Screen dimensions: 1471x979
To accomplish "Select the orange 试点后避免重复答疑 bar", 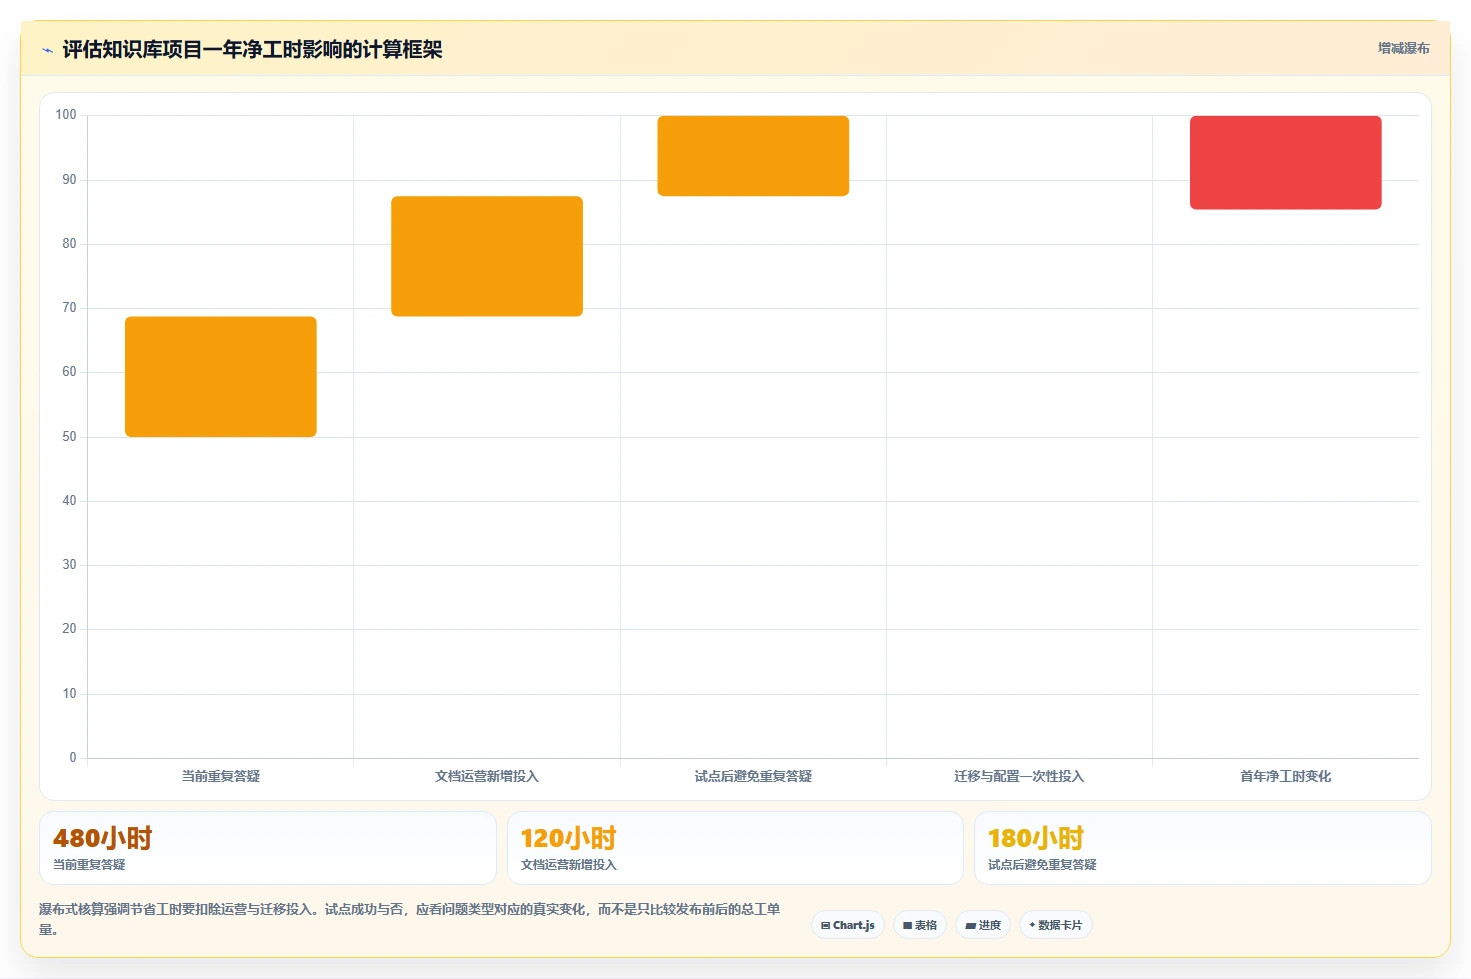I will pyautogui.click(x=753, y=156).
